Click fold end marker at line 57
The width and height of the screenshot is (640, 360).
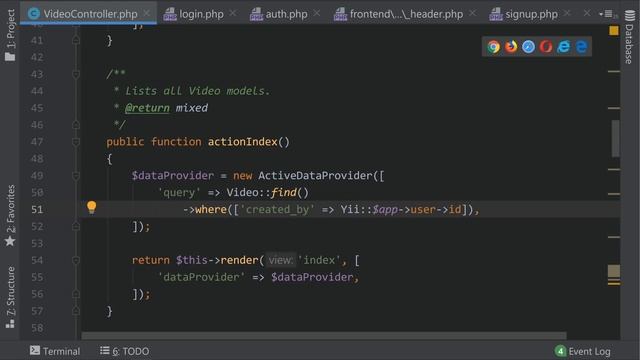coord(76,311)
